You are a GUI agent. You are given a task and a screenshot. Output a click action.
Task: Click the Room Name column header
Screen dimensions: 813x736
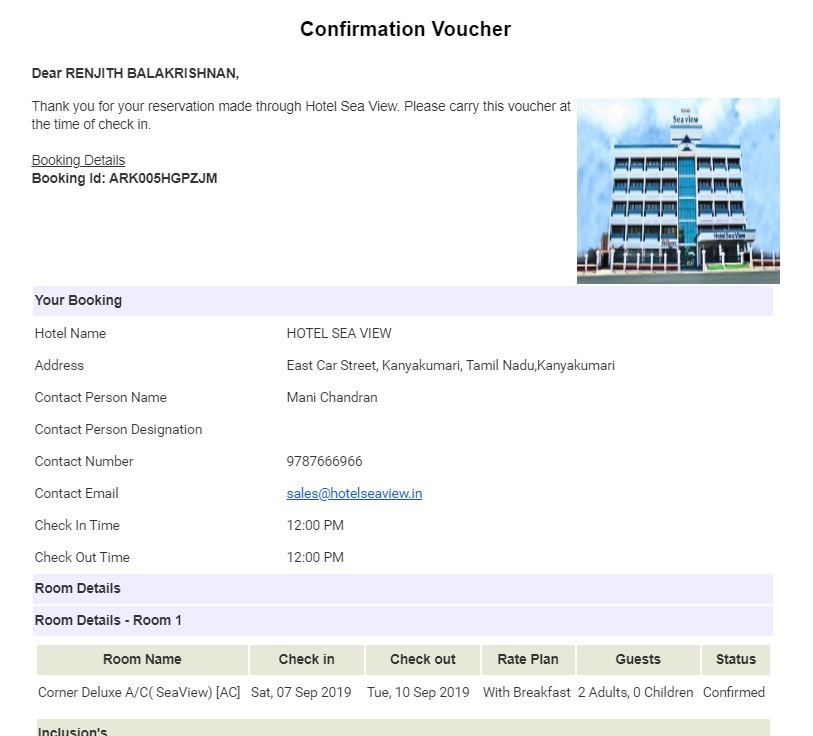click(142, 659)
